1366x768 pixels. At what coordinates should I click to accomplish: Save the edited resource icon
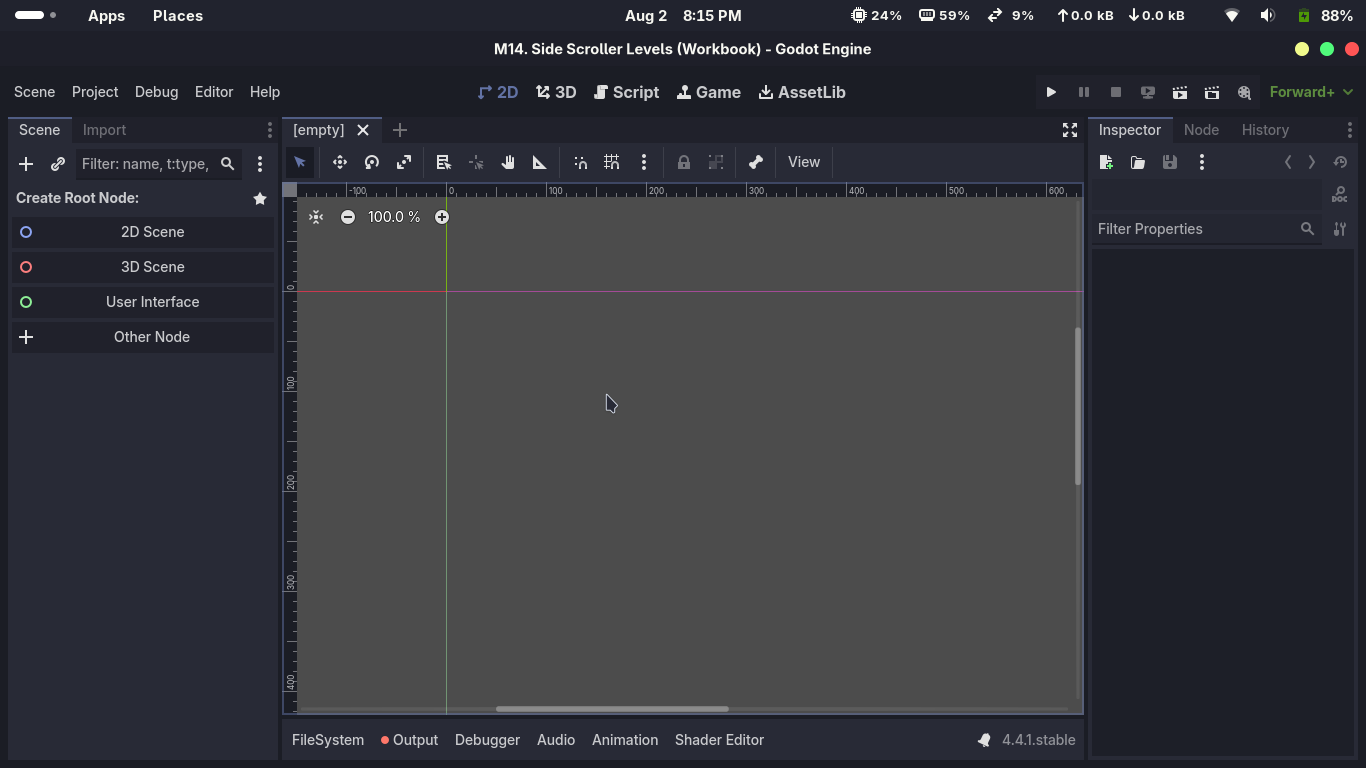(x=1170, y=162)
